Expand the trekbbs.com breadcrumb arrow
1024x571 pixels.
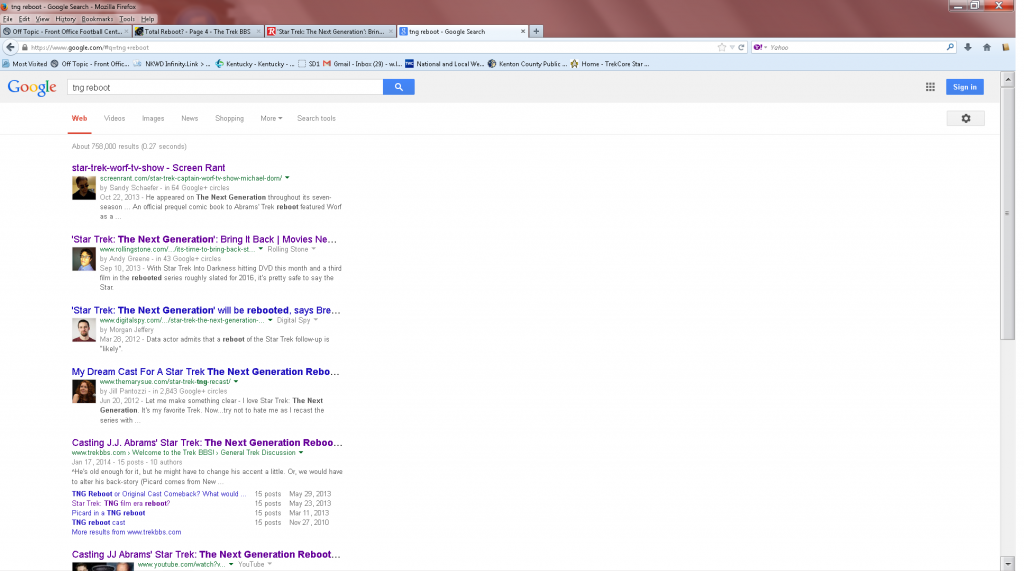(300, 452)
